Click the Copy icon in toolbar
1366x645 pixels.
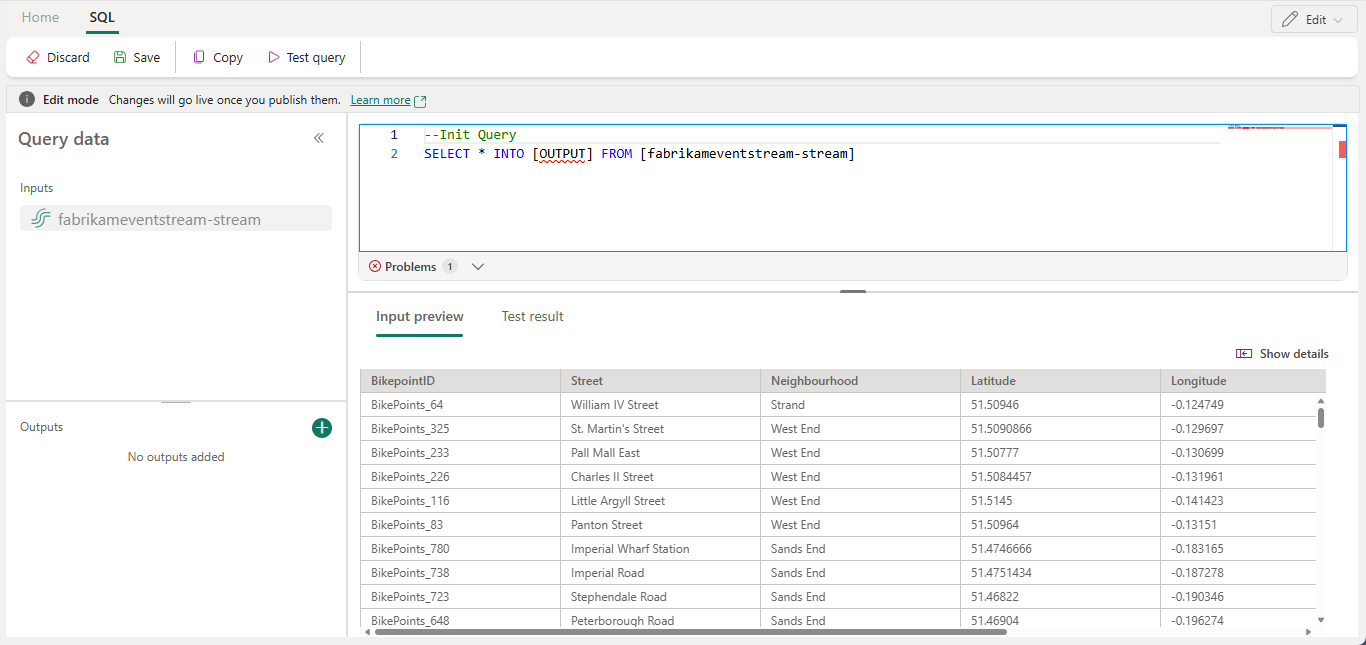click(200, 58)
